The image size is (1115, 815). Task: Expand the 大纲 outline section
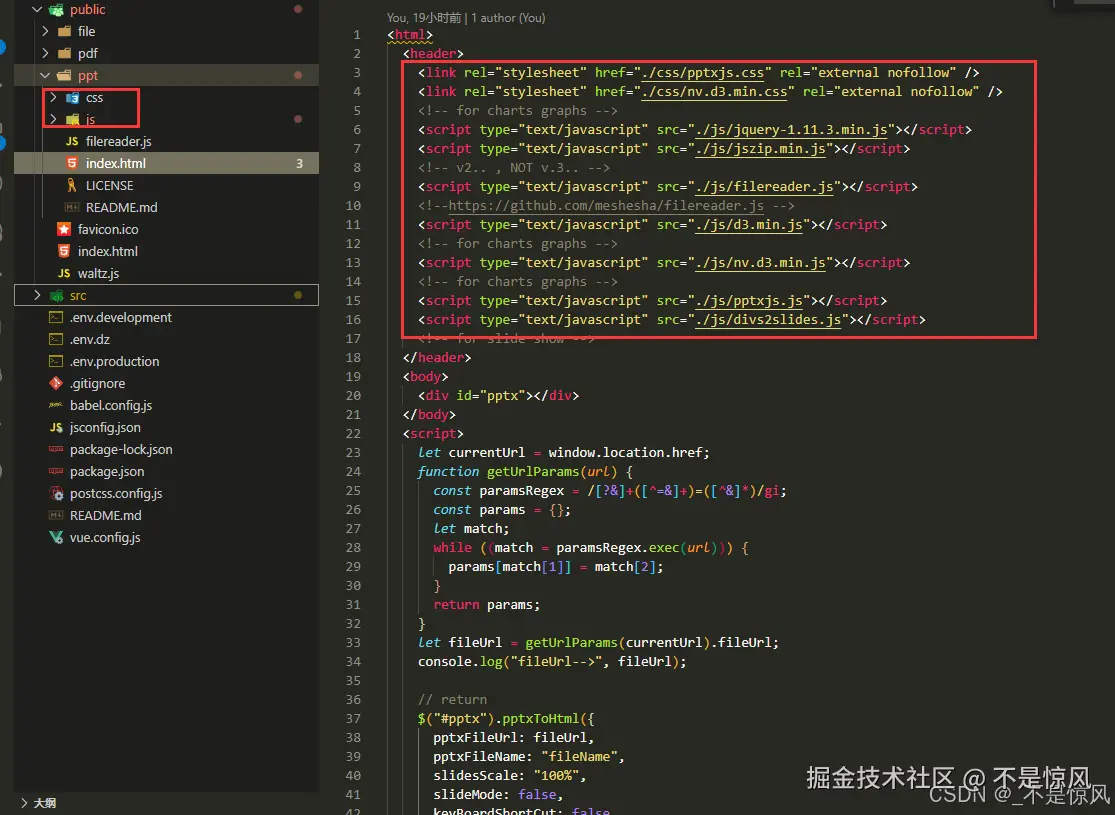tap(24, 803)
